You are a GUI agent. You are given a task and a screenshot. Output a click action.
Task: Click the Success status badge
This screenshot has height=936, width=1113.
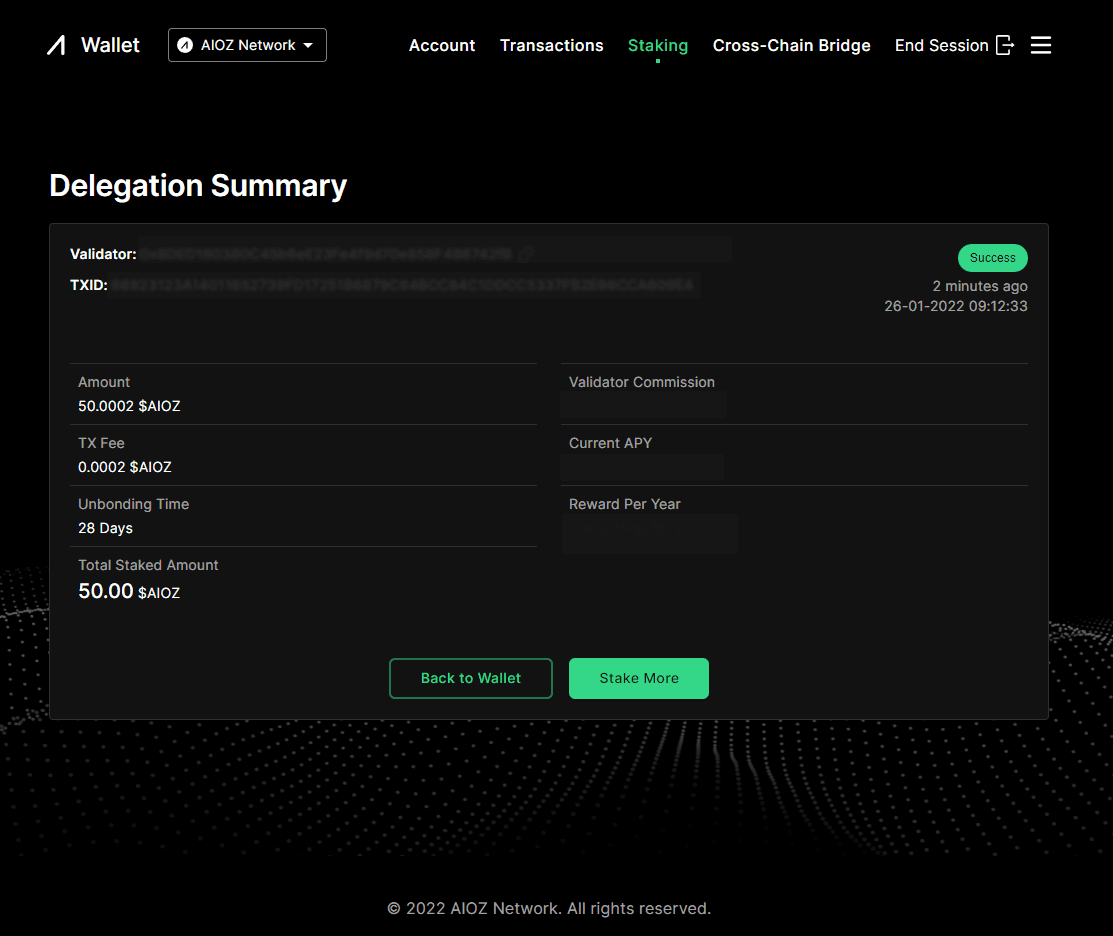coord(992,258)
